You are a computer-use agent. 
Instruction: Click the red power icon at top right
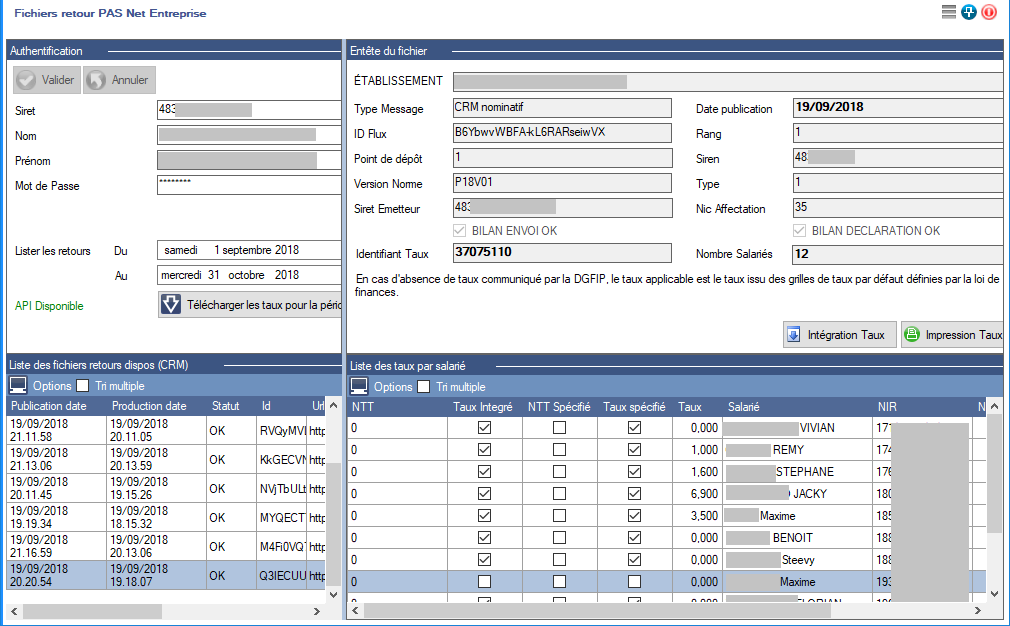pyautogui.click(x=989, y=12)
